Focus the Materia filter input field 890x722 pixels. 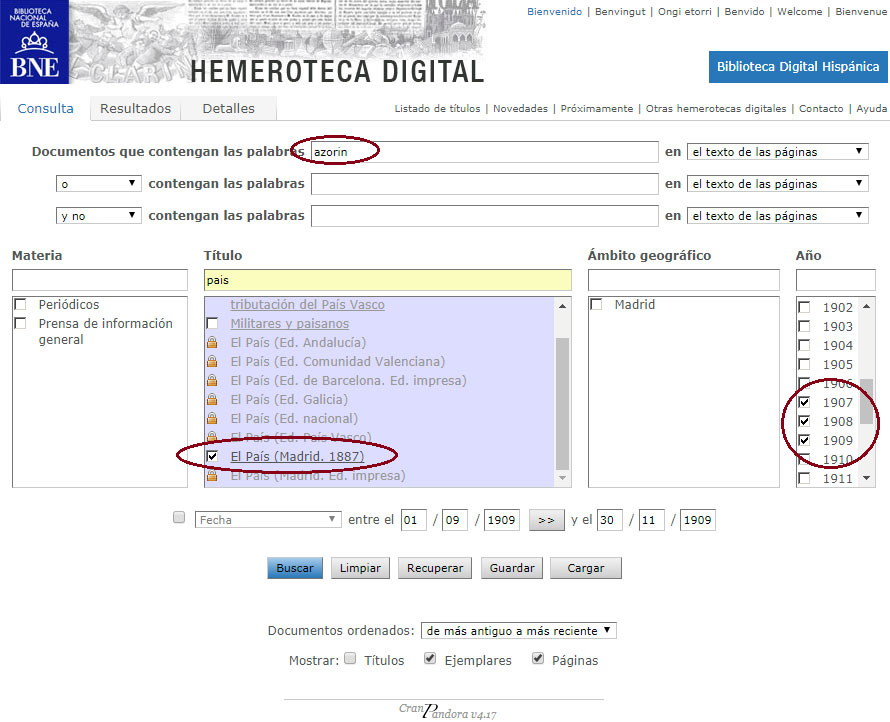100,280
